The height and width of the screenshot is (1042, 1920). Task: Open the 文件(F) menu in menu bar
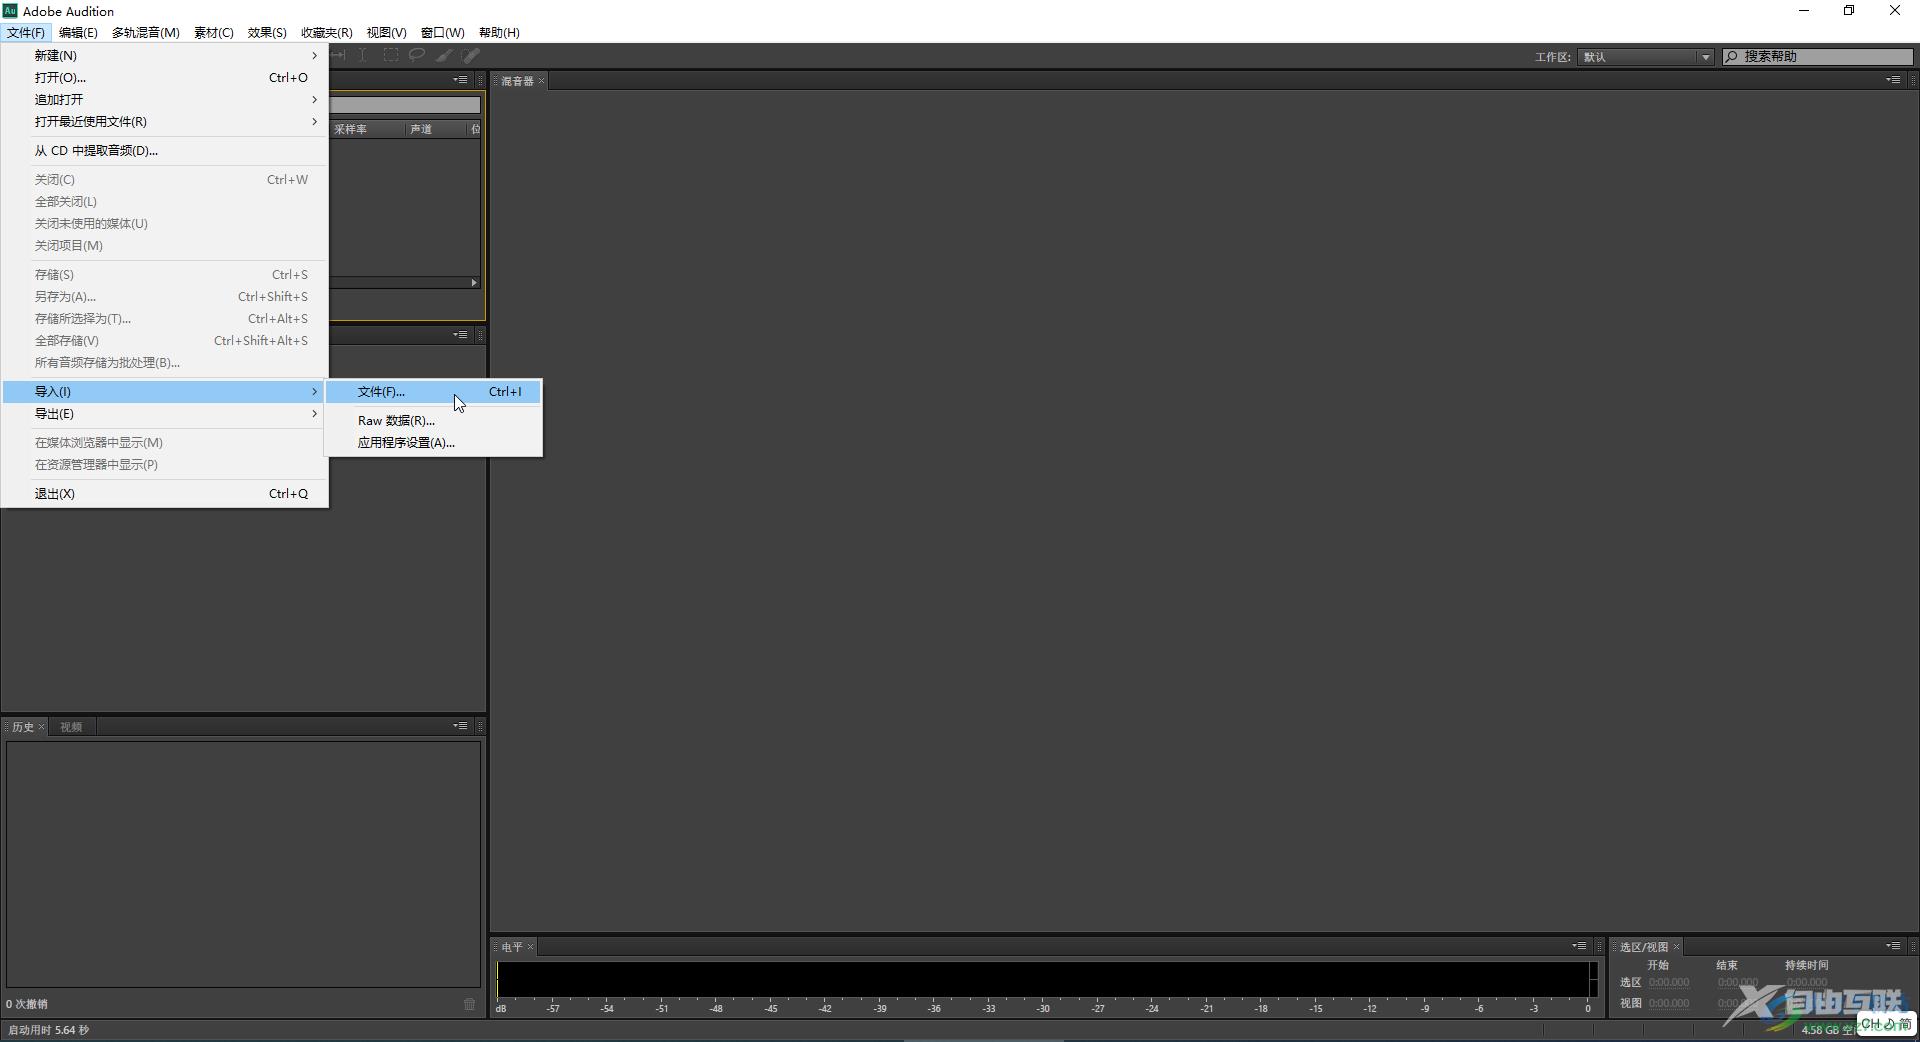25,32
